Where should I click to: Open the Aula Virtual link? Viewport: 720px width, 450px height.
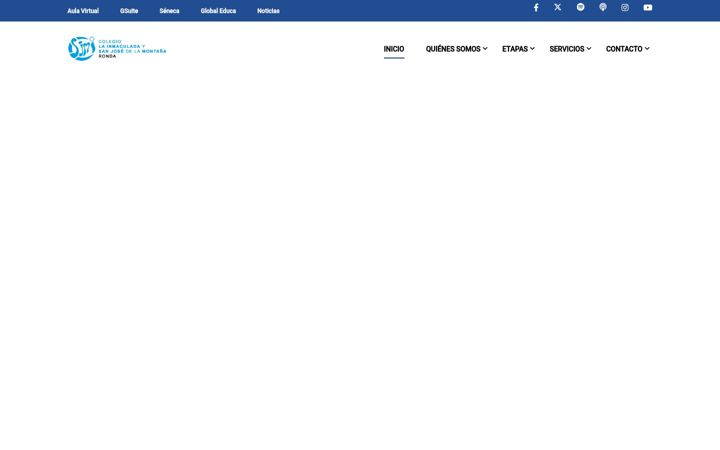point(83,11)
